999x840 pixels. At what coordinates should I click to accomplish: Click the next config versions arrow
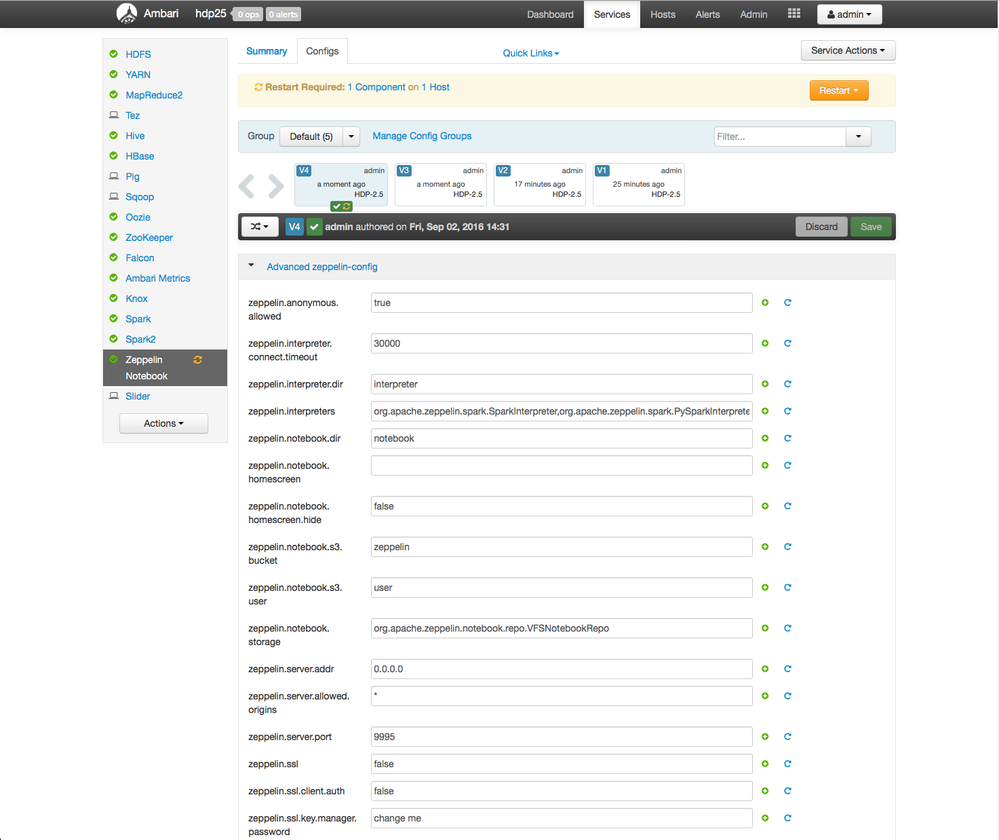pyautogui.click(x=275, y=185)
